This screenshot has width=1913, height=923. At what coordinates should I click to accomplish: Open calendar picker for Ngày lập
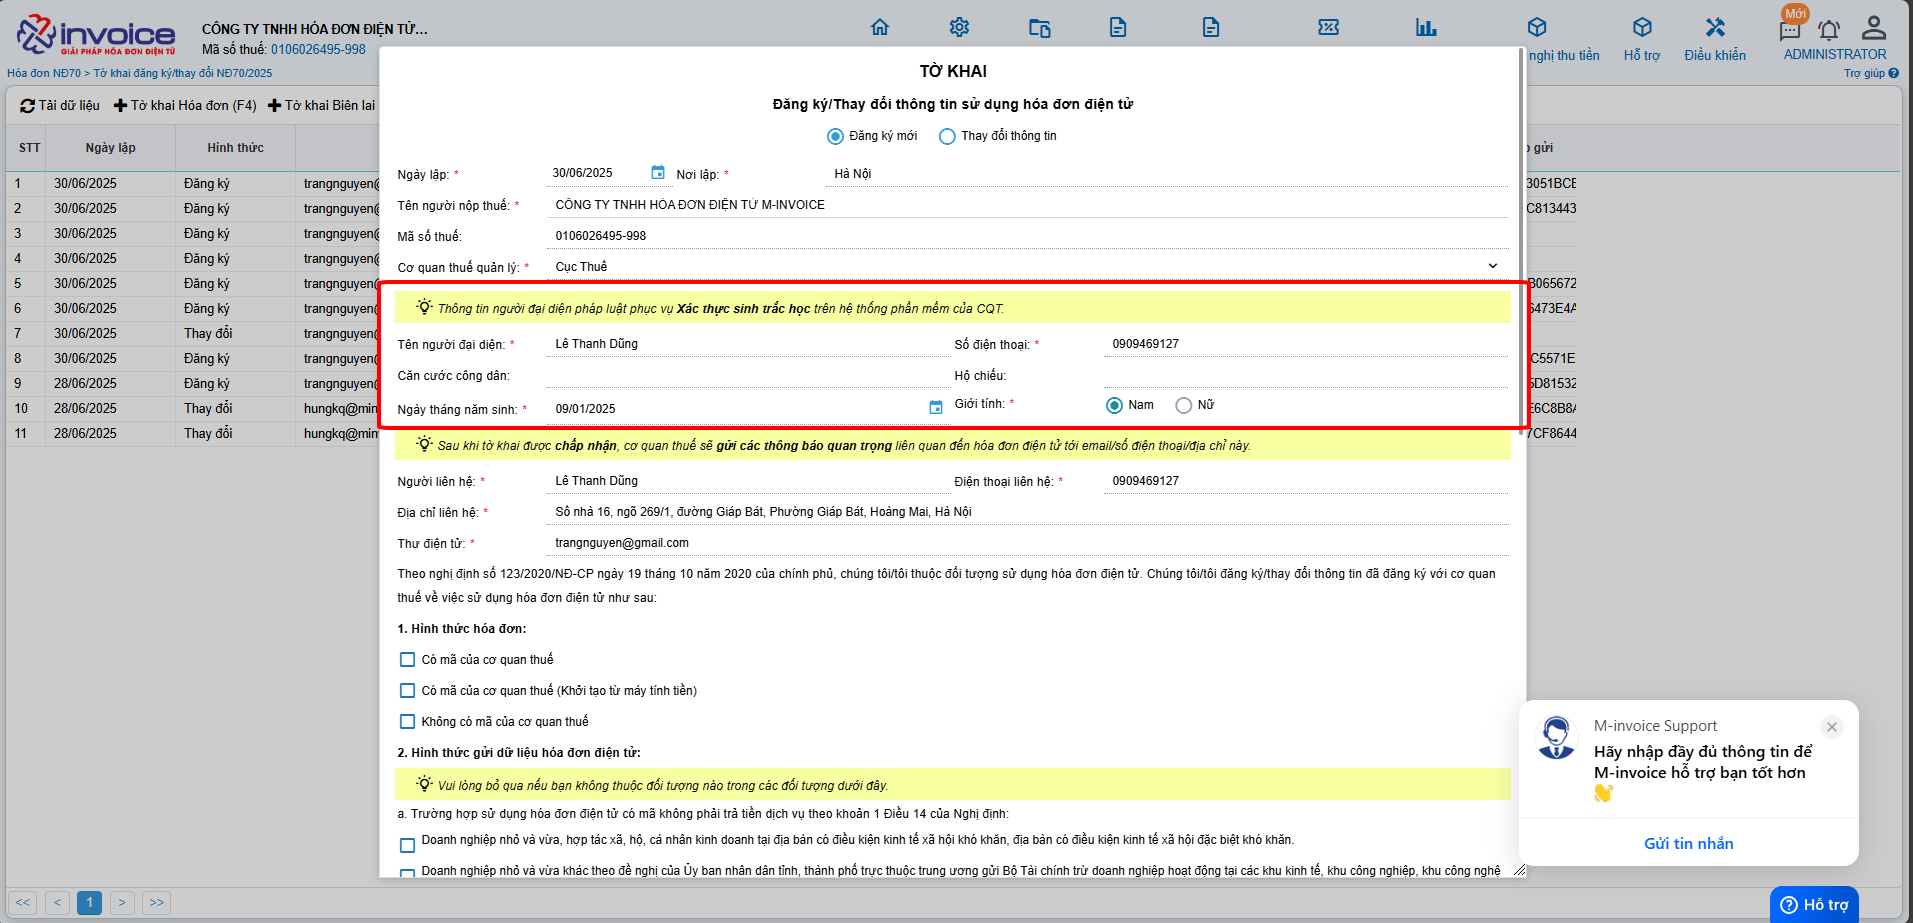[658, 173]
